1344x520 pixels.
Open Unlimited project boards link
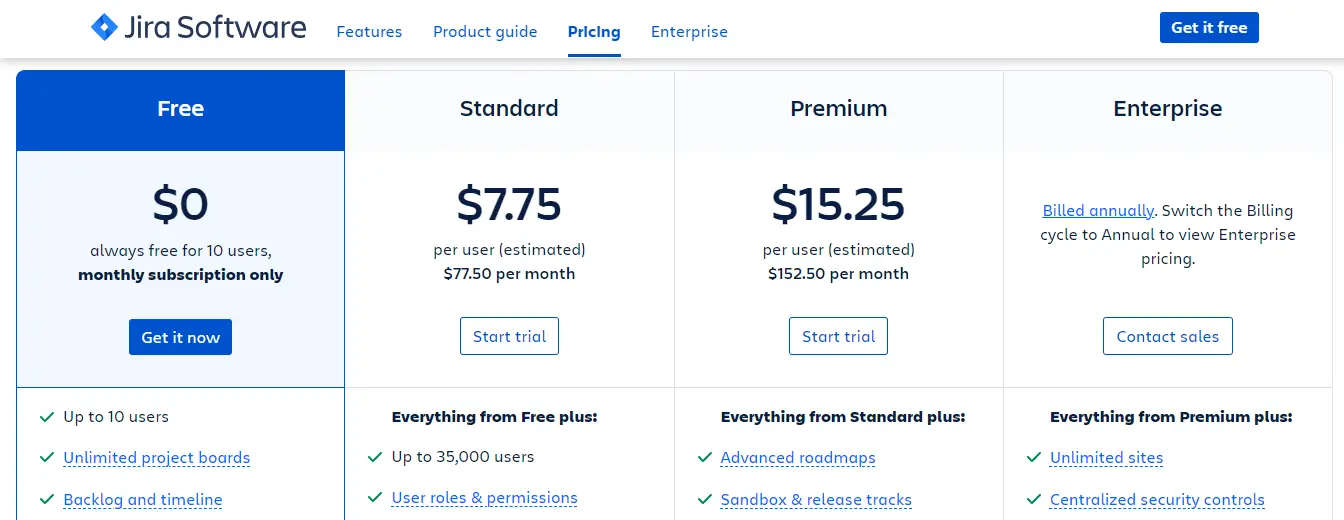point(156,458)
